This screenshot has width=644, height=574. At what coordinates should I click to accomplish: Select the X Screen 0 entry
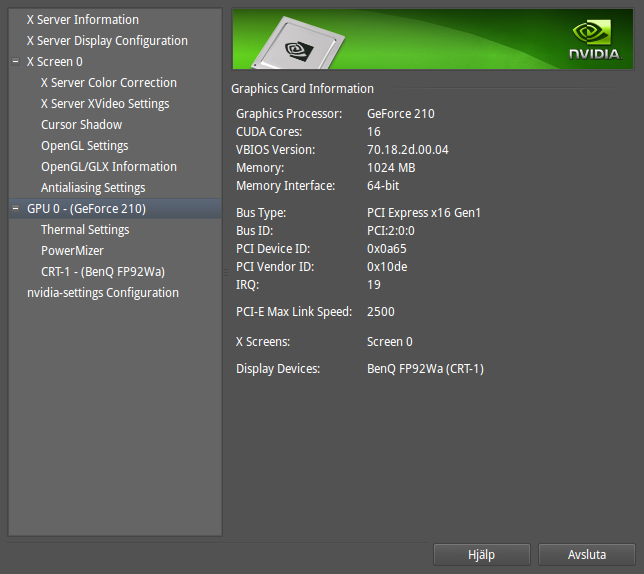(55, 62)
